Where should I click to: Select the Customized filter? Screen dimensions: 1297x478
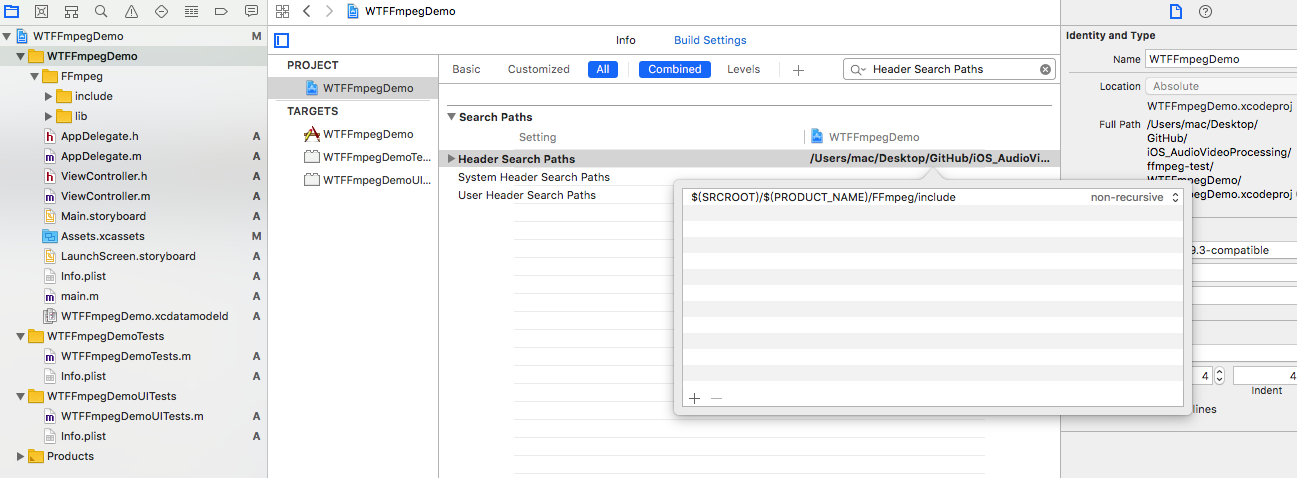point(538,69)
